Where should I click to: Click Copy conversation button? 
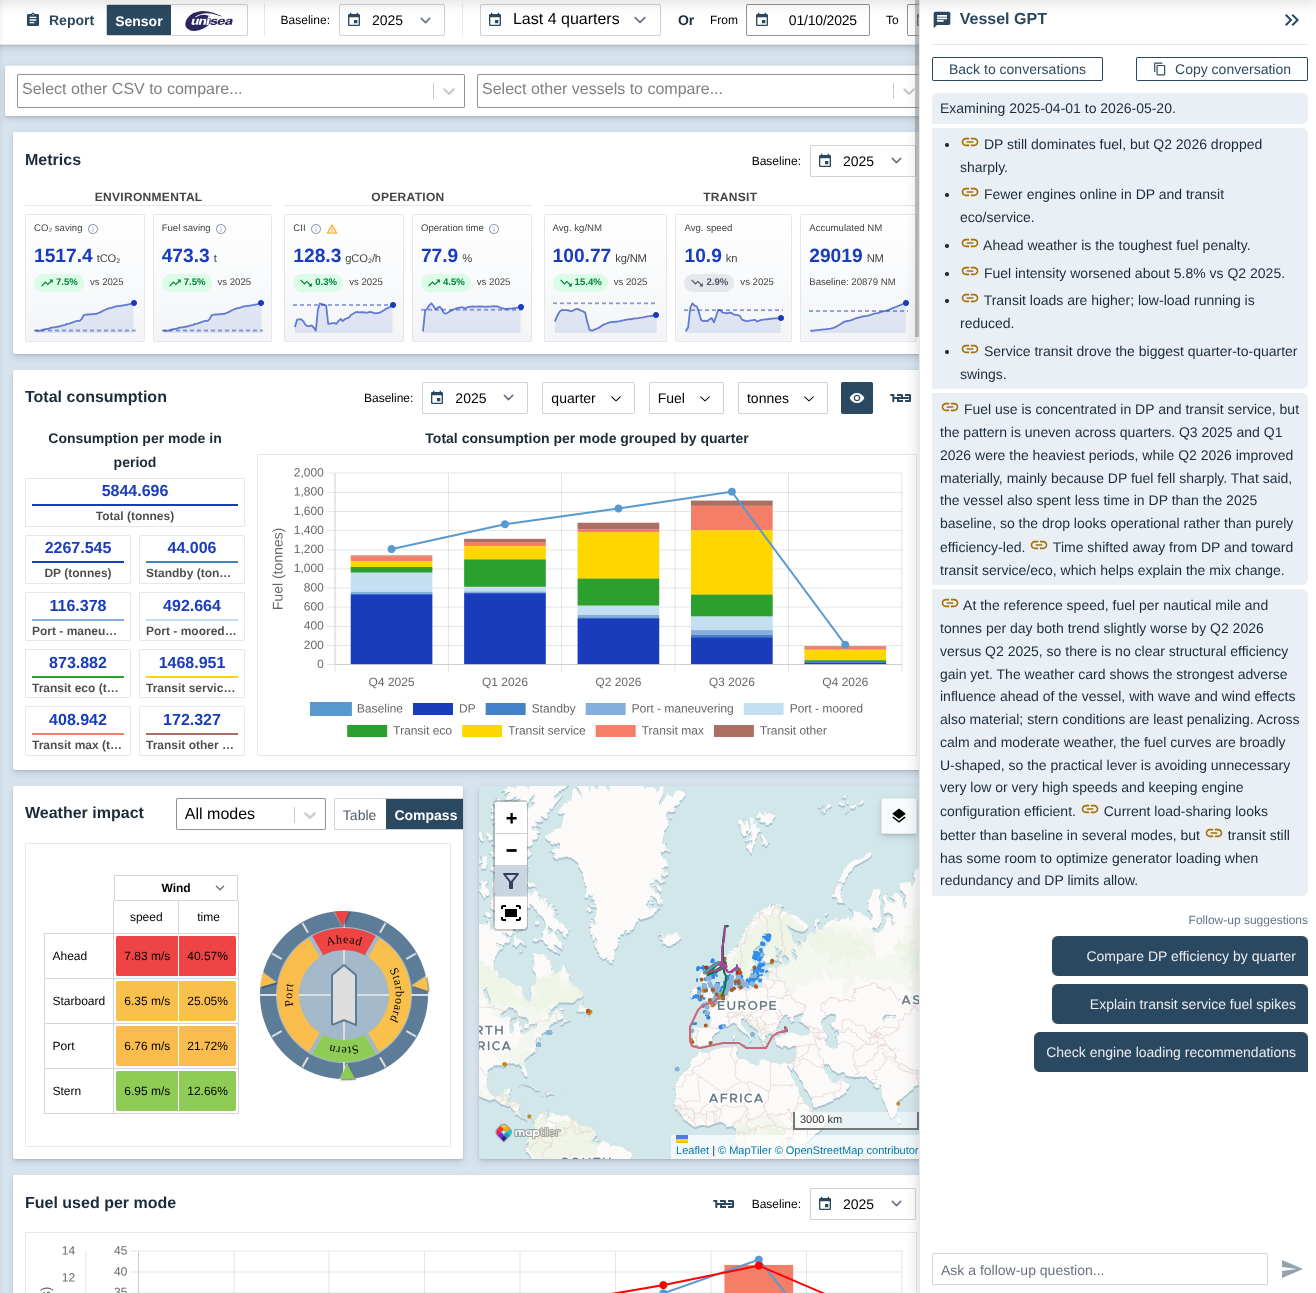click(1221, 69)
